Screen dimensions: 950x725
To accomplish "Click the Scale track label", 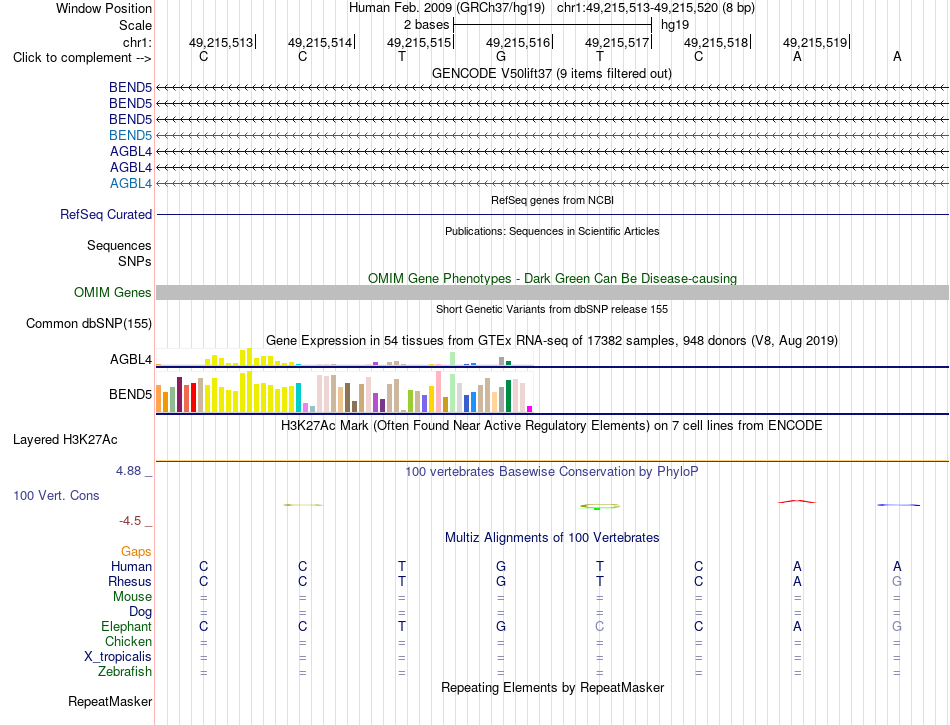I will coord(135,25).
